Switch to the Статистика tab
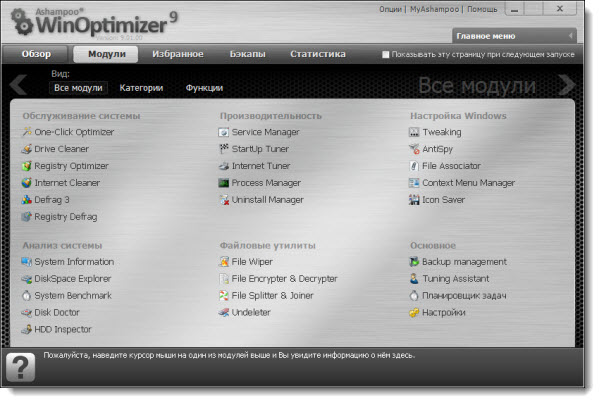 (318, 54)
